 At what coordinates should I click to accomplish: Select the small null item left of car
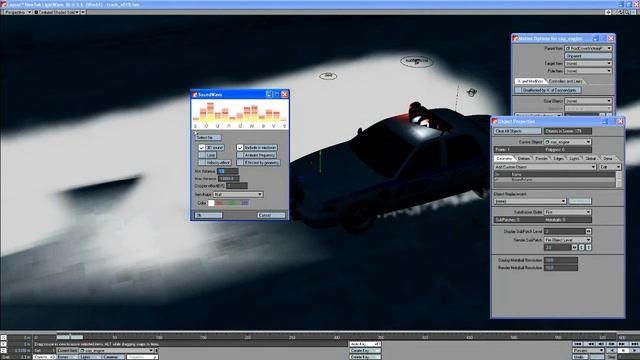pyautogui.click(x=328, y=76)
